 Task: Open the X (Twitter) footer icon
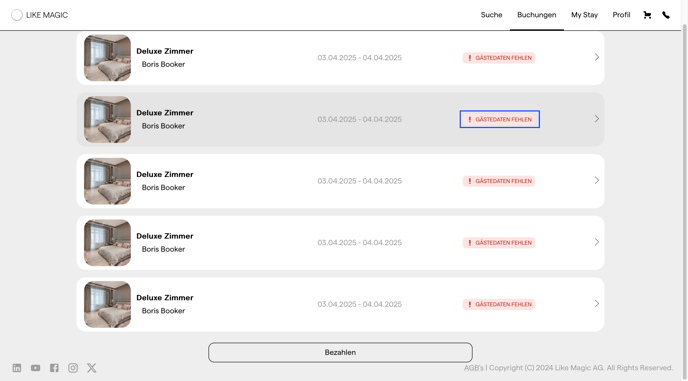pos(92,368)
